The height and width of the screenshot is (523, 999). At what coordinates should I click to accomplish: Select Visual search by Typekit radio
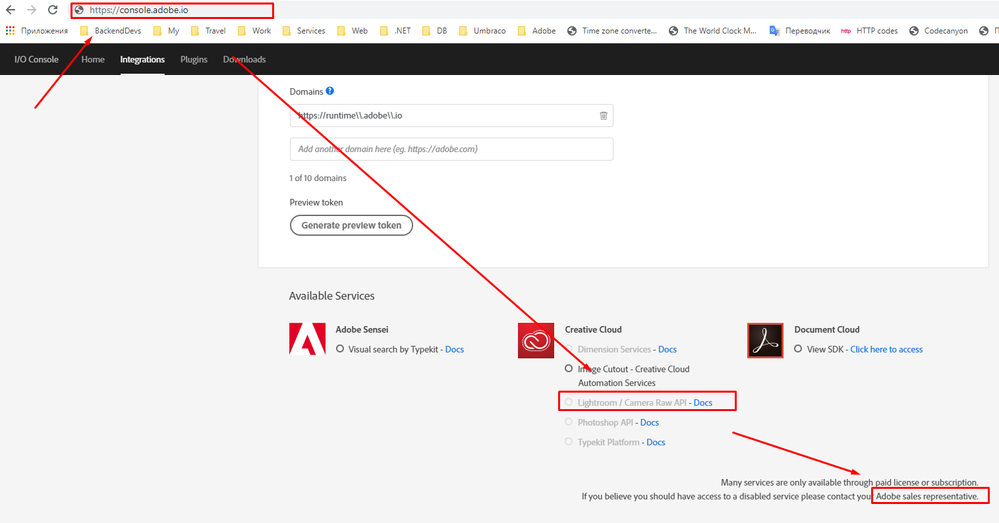(340, 348)
